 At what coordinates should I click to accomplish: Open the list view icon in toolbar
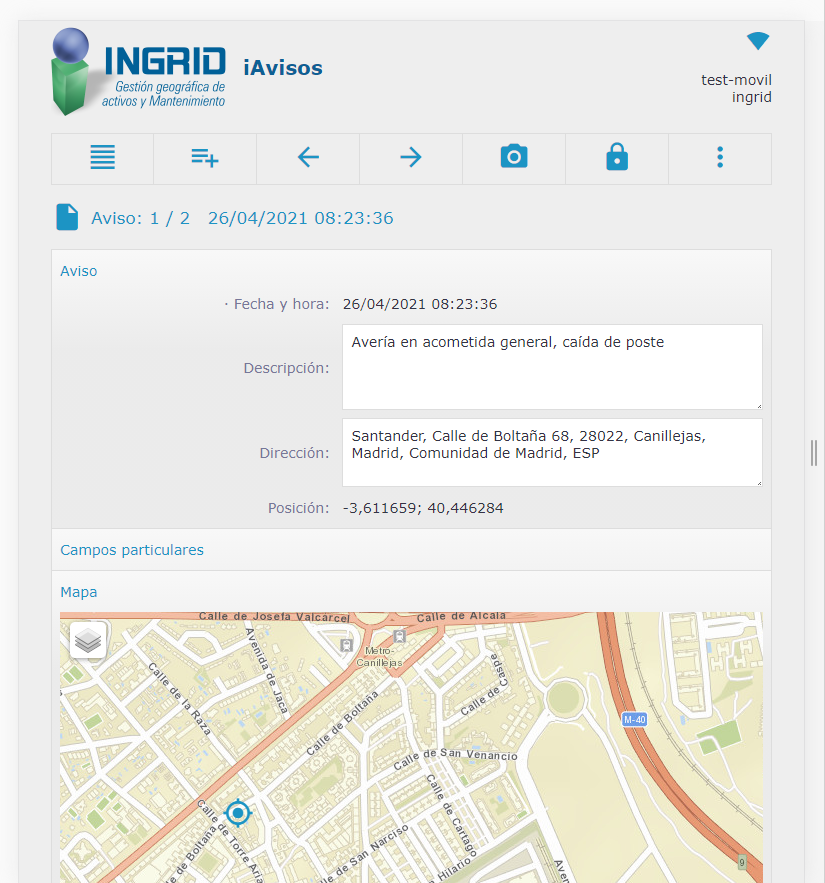pyautogui.click(x=102, y=158)
